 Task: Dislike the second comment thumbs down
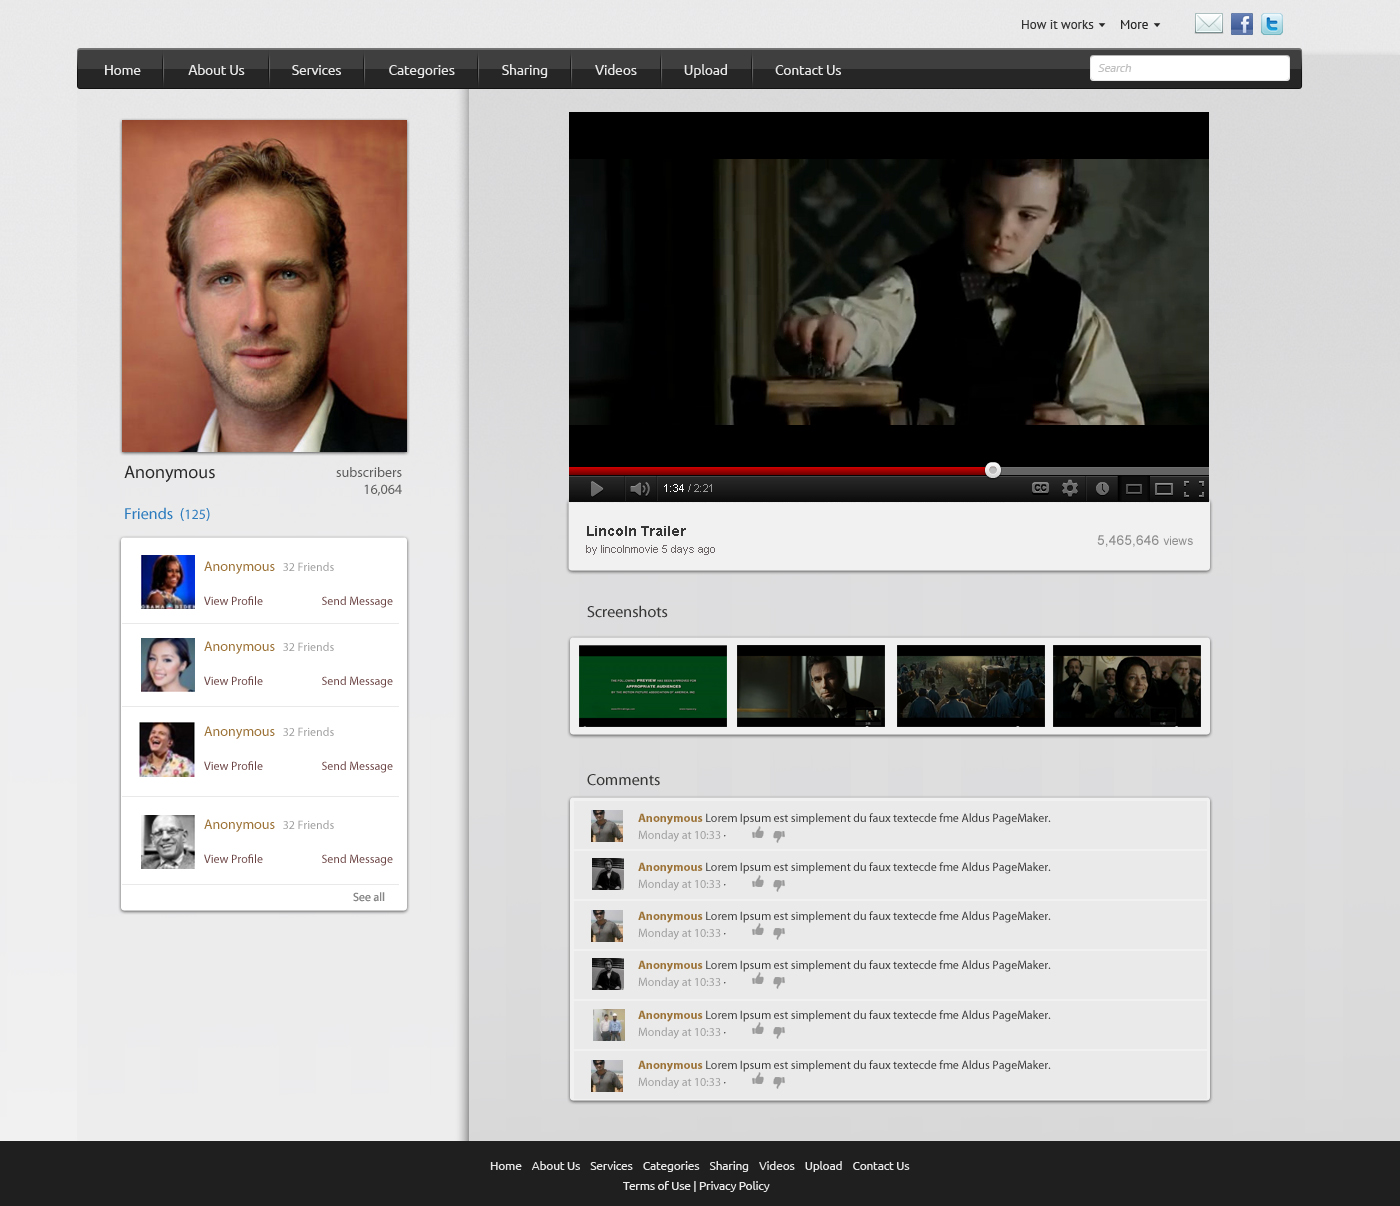point(779,885)
